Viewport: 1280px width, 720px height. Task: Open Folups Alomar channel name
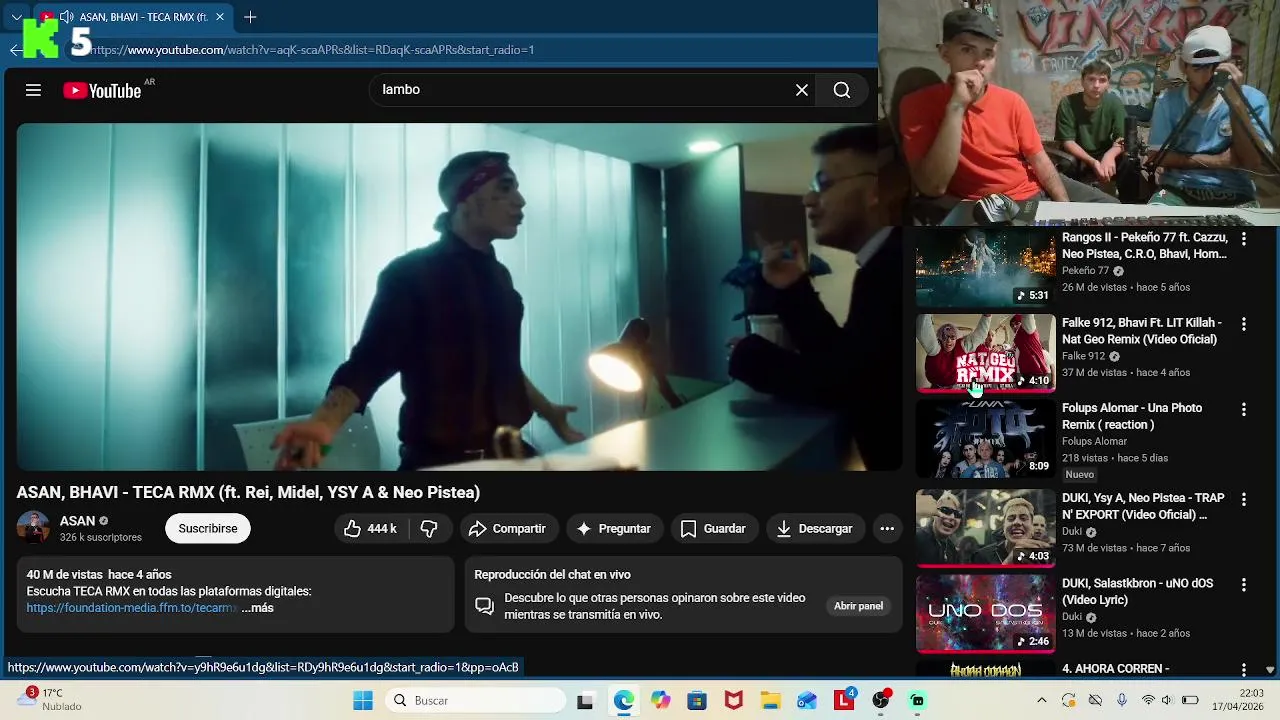[x=1094, y=441]
